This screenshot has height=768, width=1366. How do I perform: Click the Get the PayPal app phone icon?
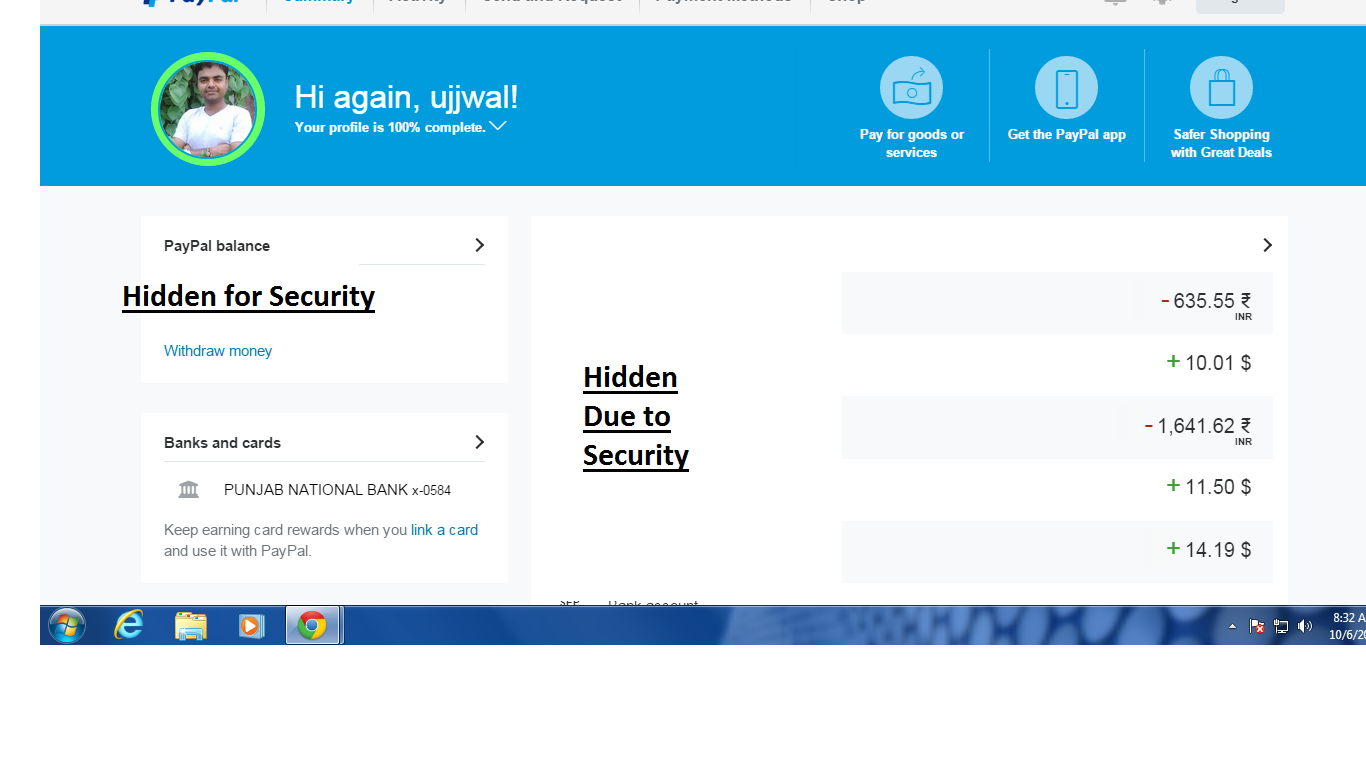pyautogui.click(x=1066, y=88)
